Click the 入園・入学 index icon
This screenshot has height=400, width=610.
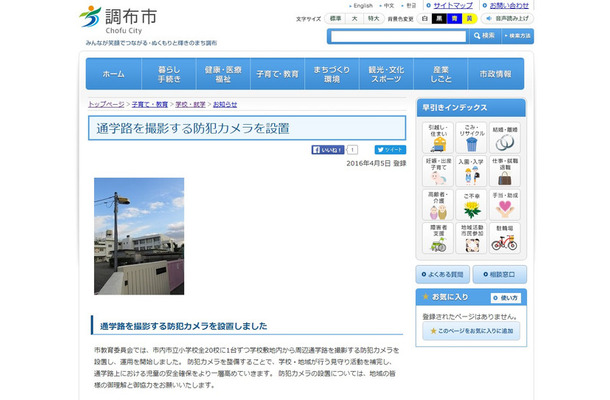click(471, 171)
